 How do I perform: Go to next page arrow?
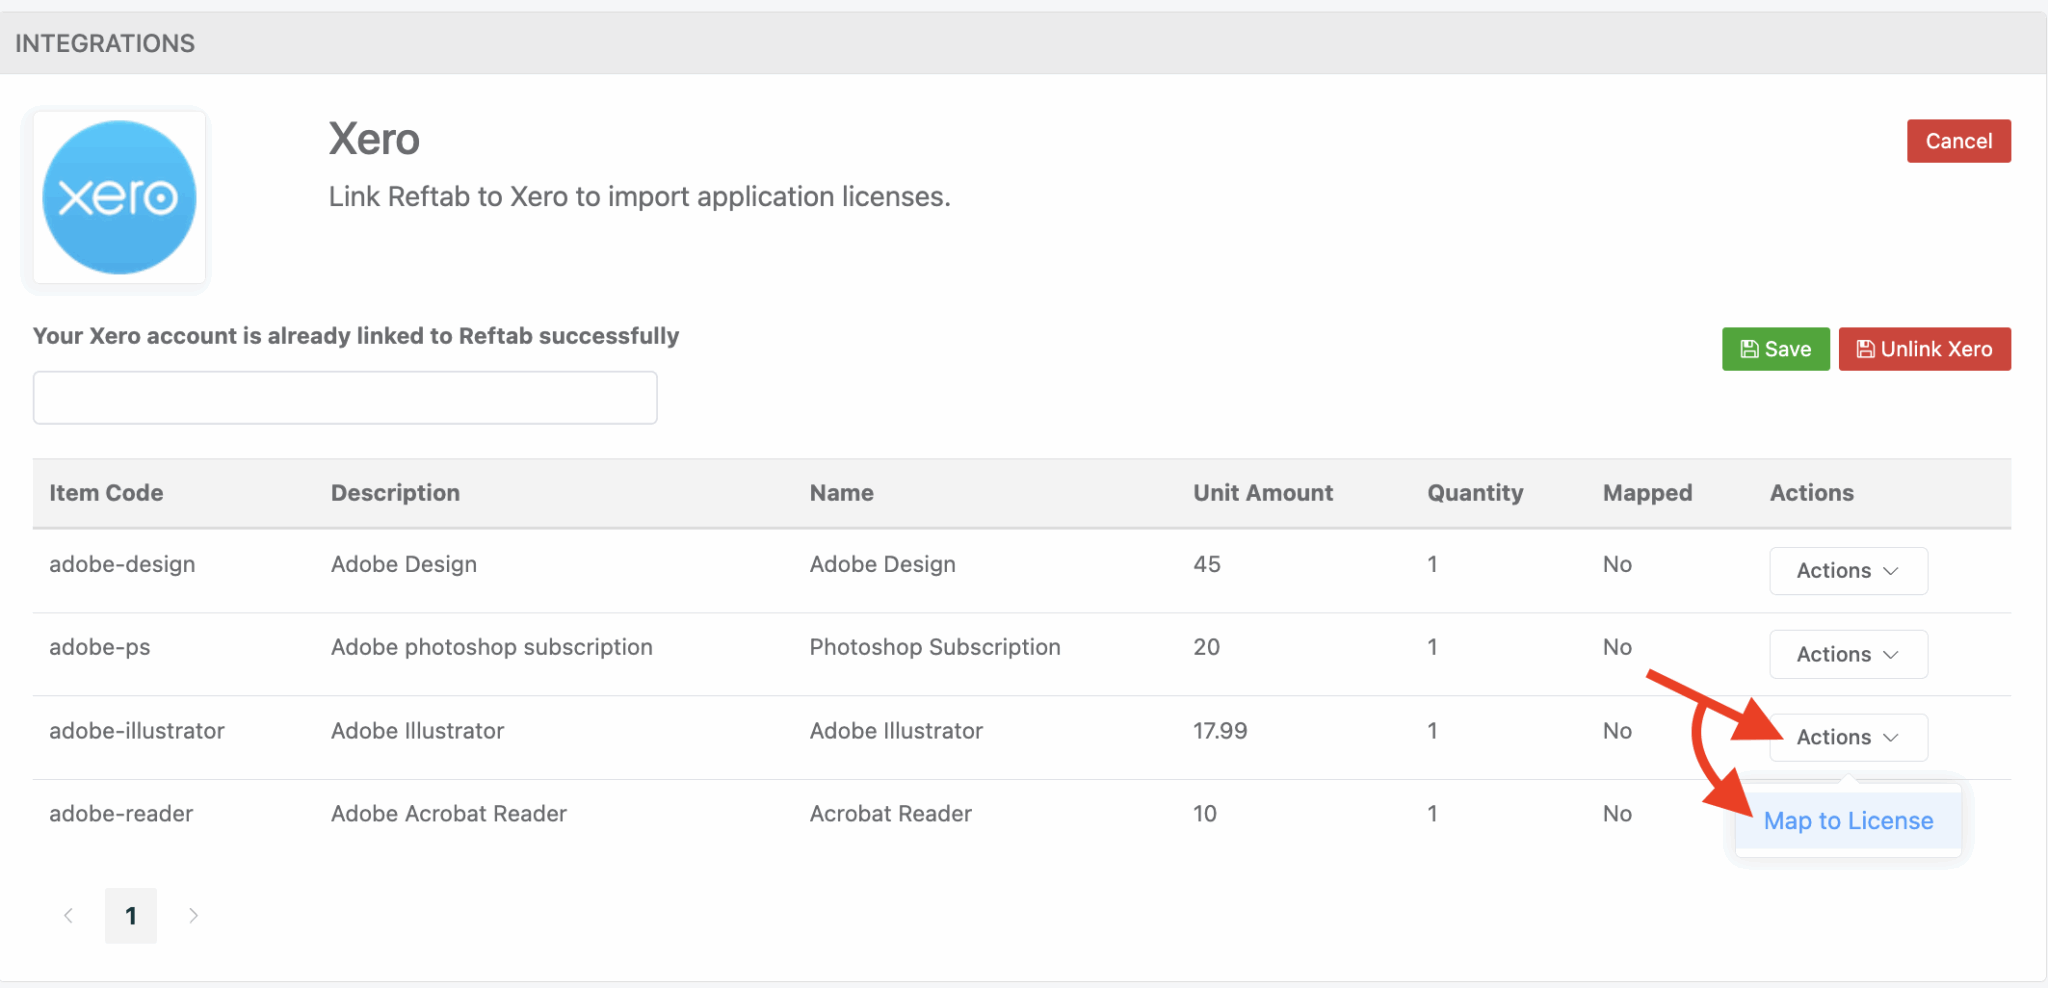tap(193, 916)
